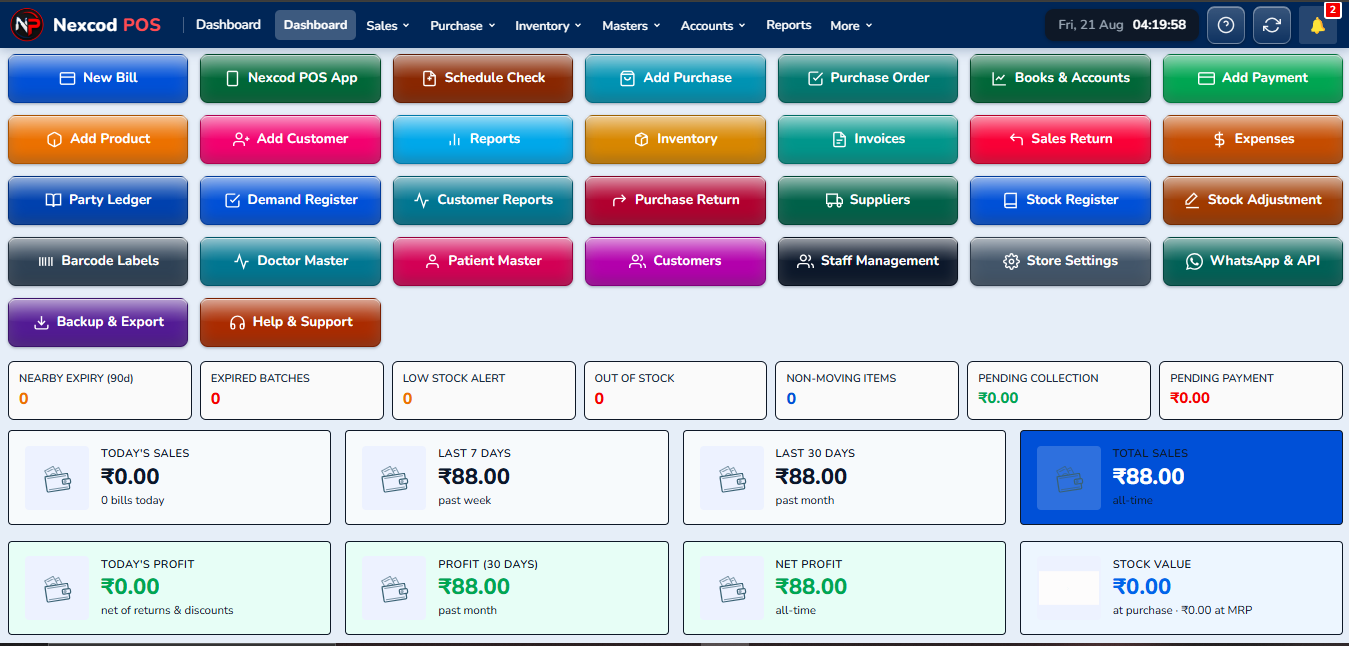Open Stock Adjustment tile
Screen dimensions: 1349x646
(1253, 200)
